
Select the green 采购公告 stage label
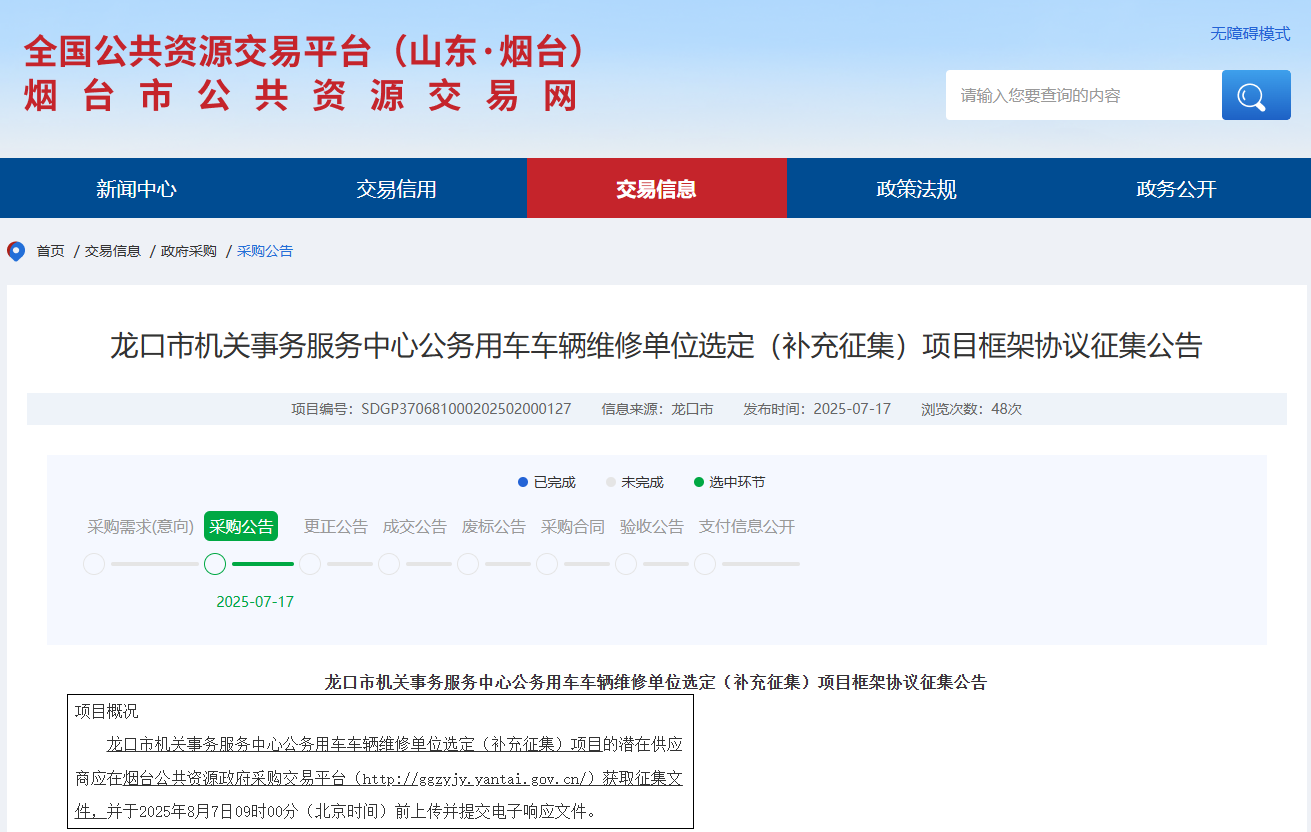click(x=241, y=526)
